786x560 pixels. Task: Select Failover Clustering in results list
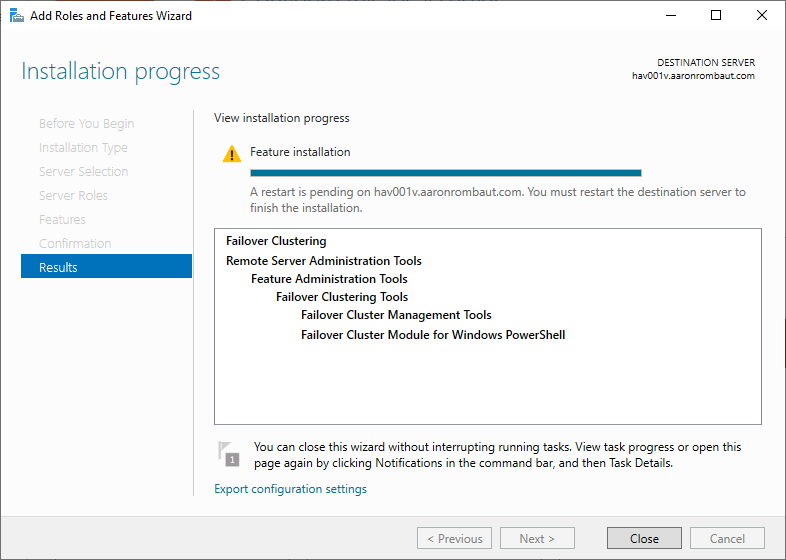276,241
